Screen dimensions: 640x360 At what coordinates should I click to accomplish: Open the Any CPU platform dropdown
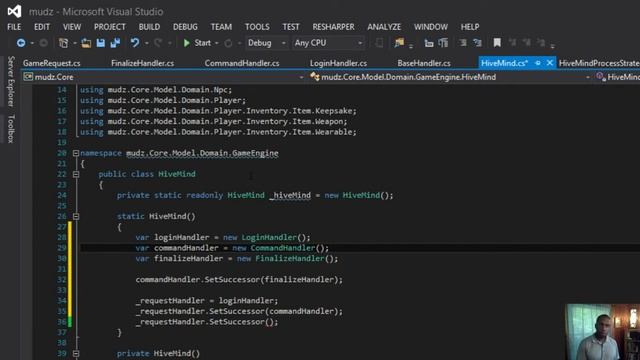point(328,43)
